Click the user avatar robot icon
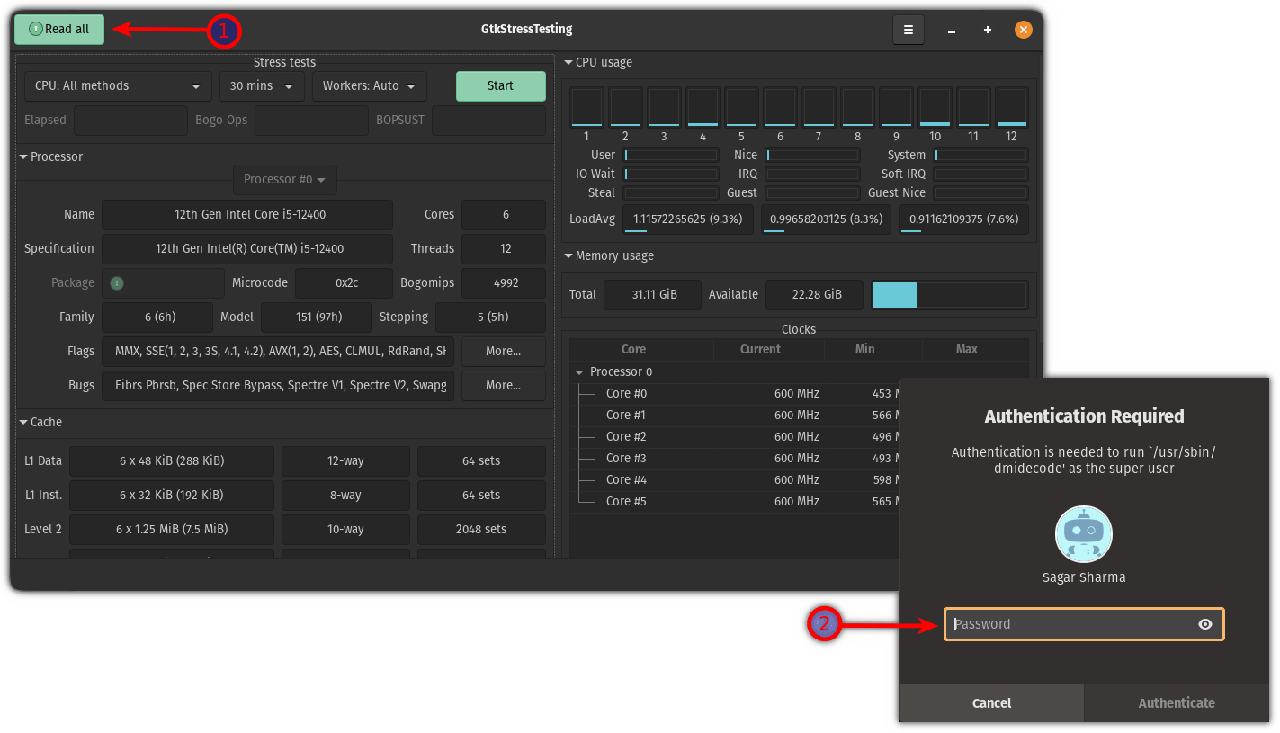Screen dimensions: 1280x733 [x=1084, y=535]
